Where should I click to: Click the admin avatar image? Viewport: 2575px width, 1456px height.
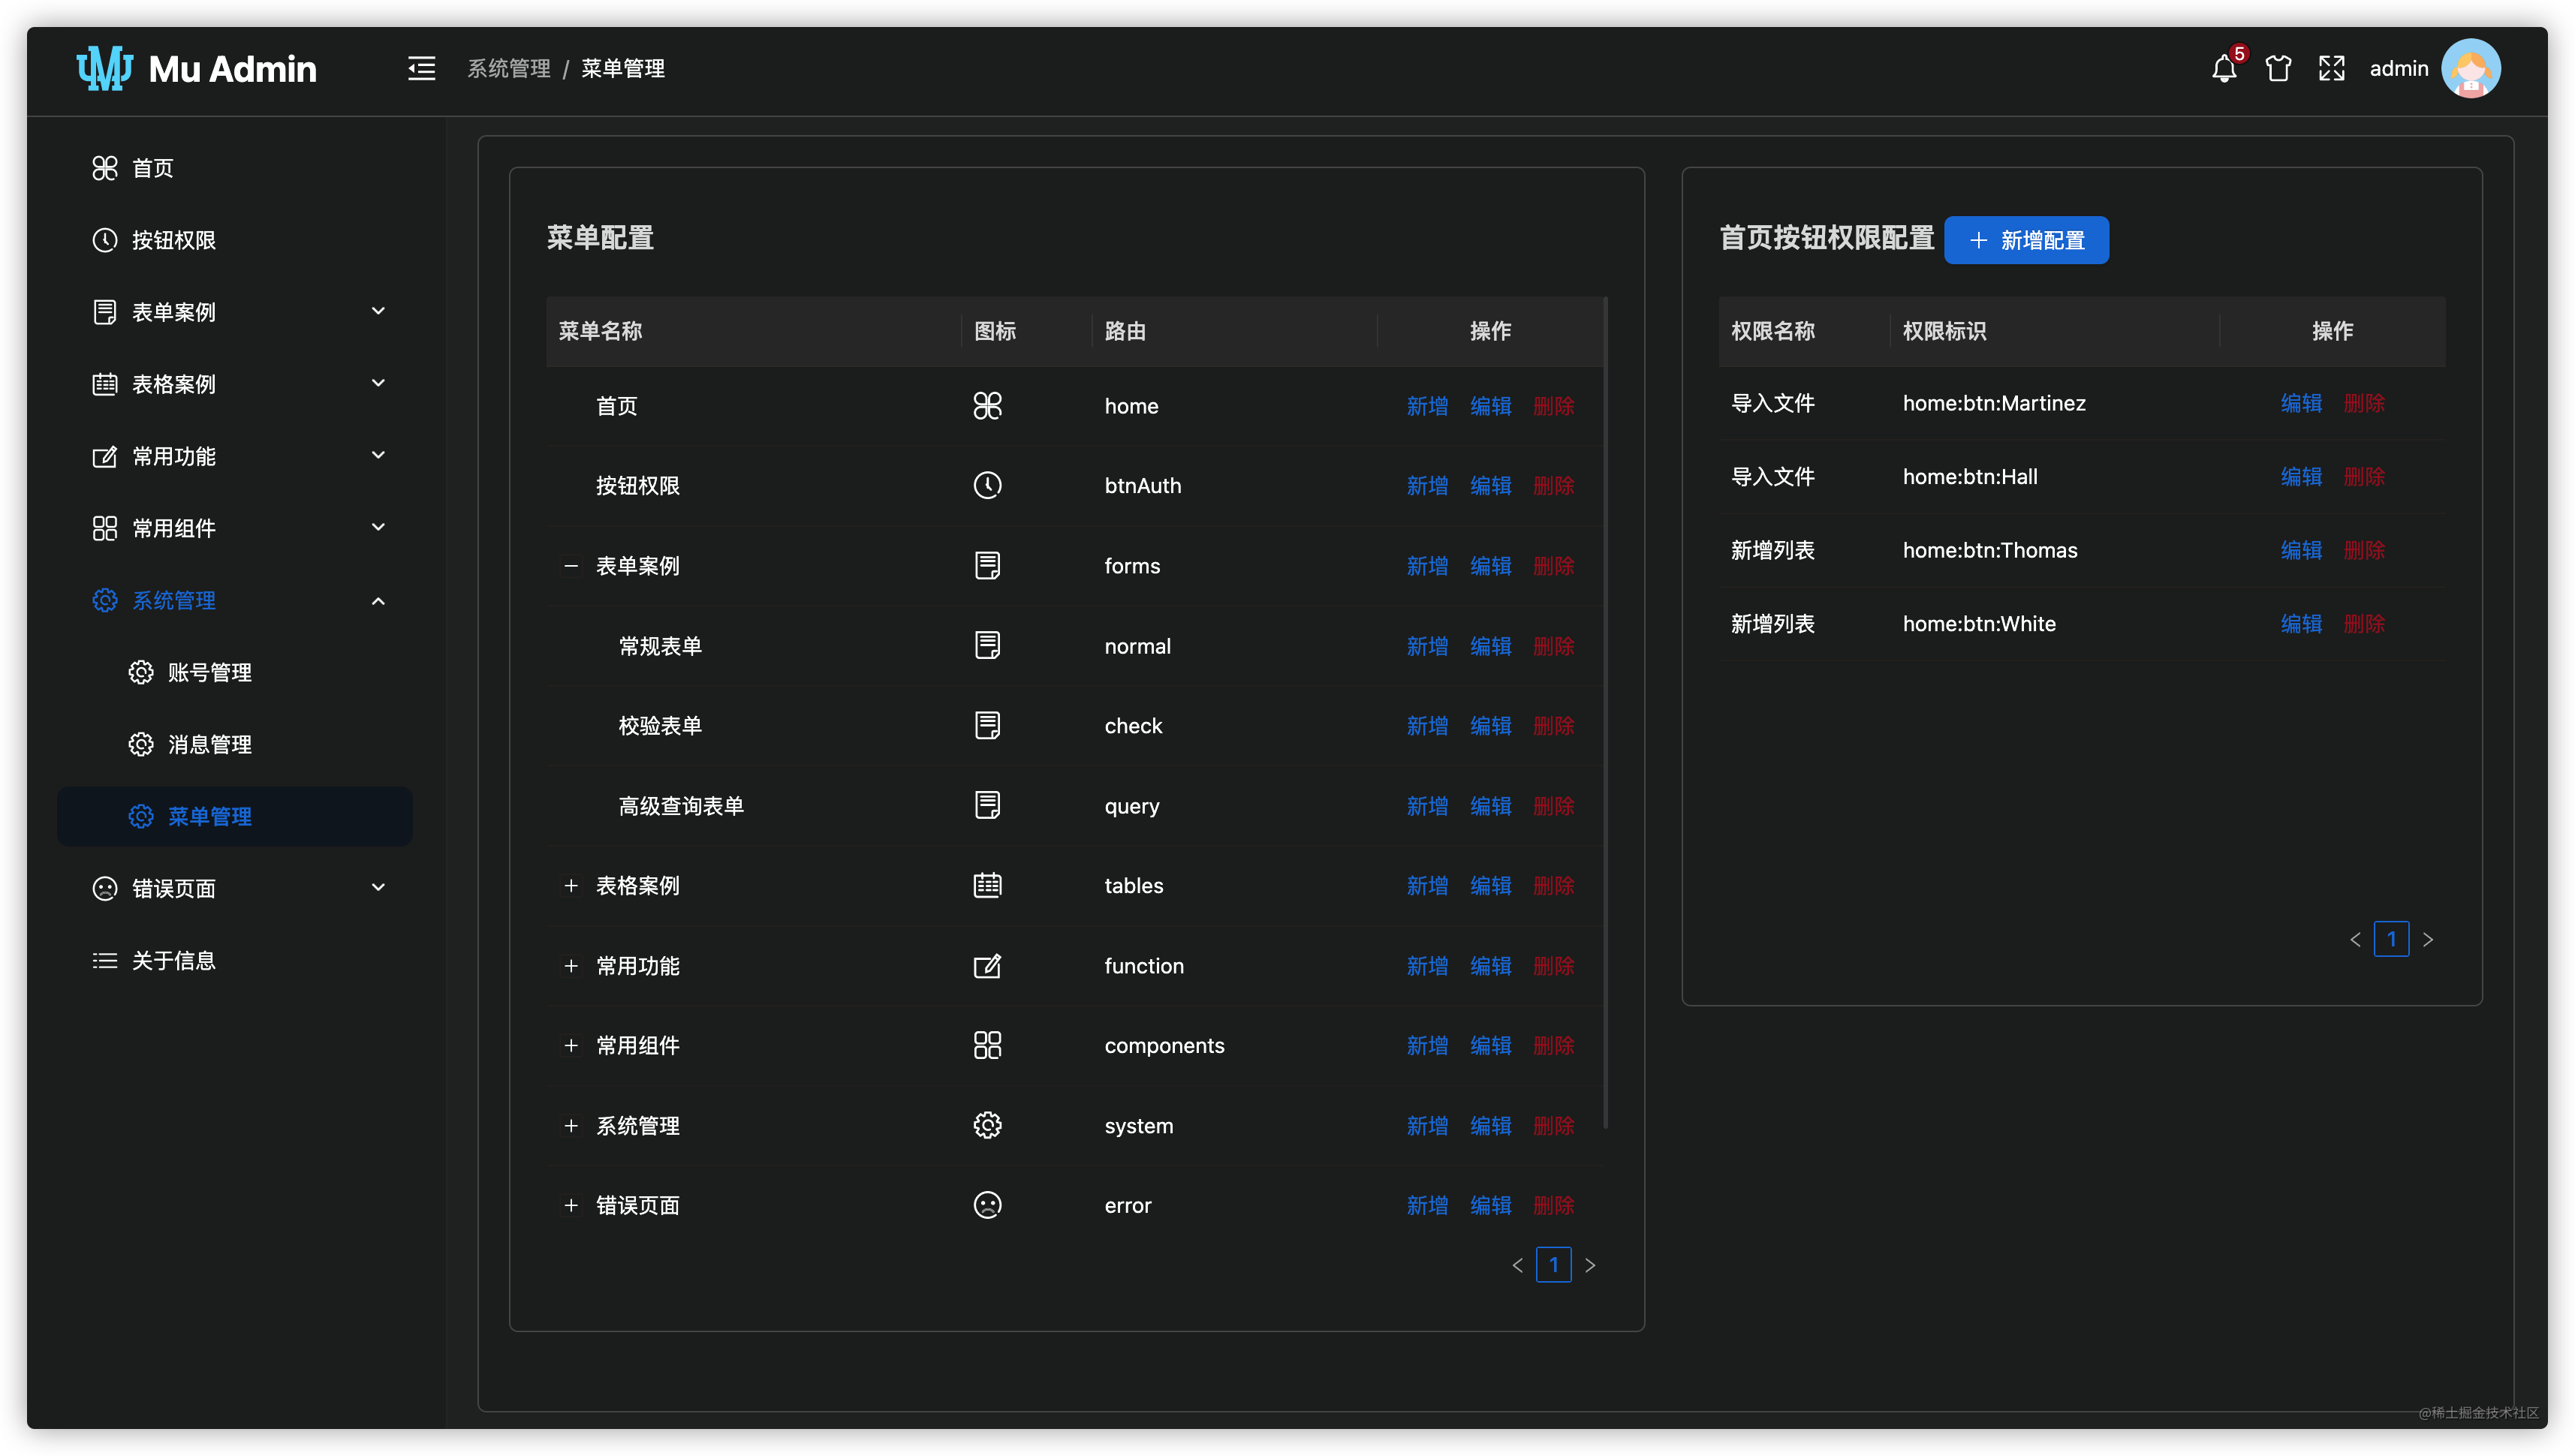pyautogui.click(x=2470, y=68)
